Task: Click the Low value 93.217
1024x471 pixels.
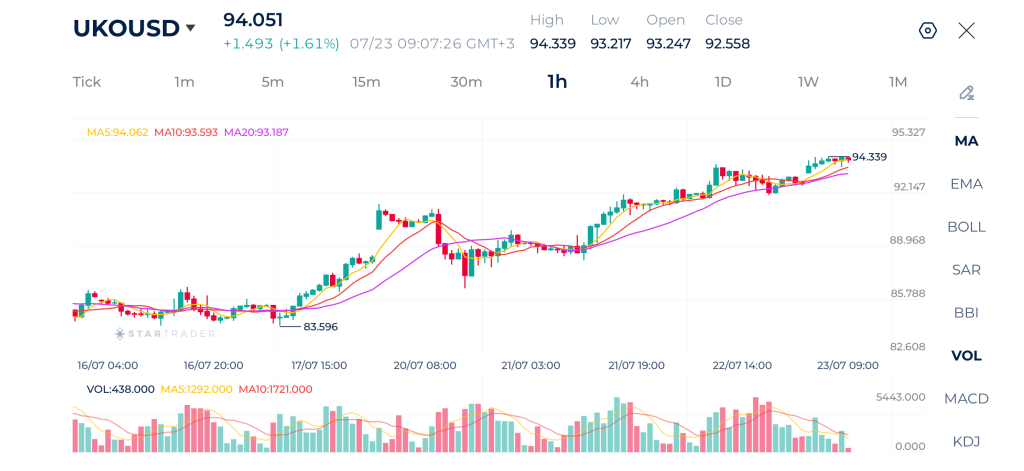Action: pos(611,44)
